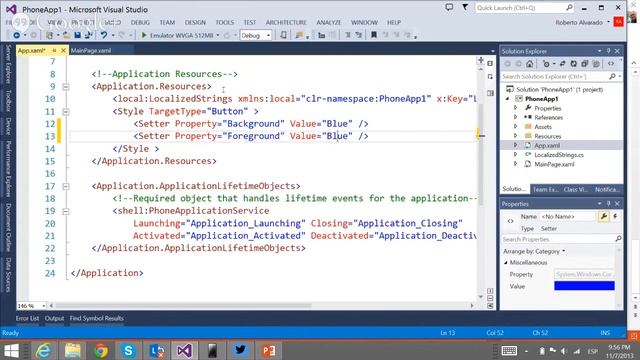
Task: Open Chrome from the taskbar
Action: click(100, 351)
